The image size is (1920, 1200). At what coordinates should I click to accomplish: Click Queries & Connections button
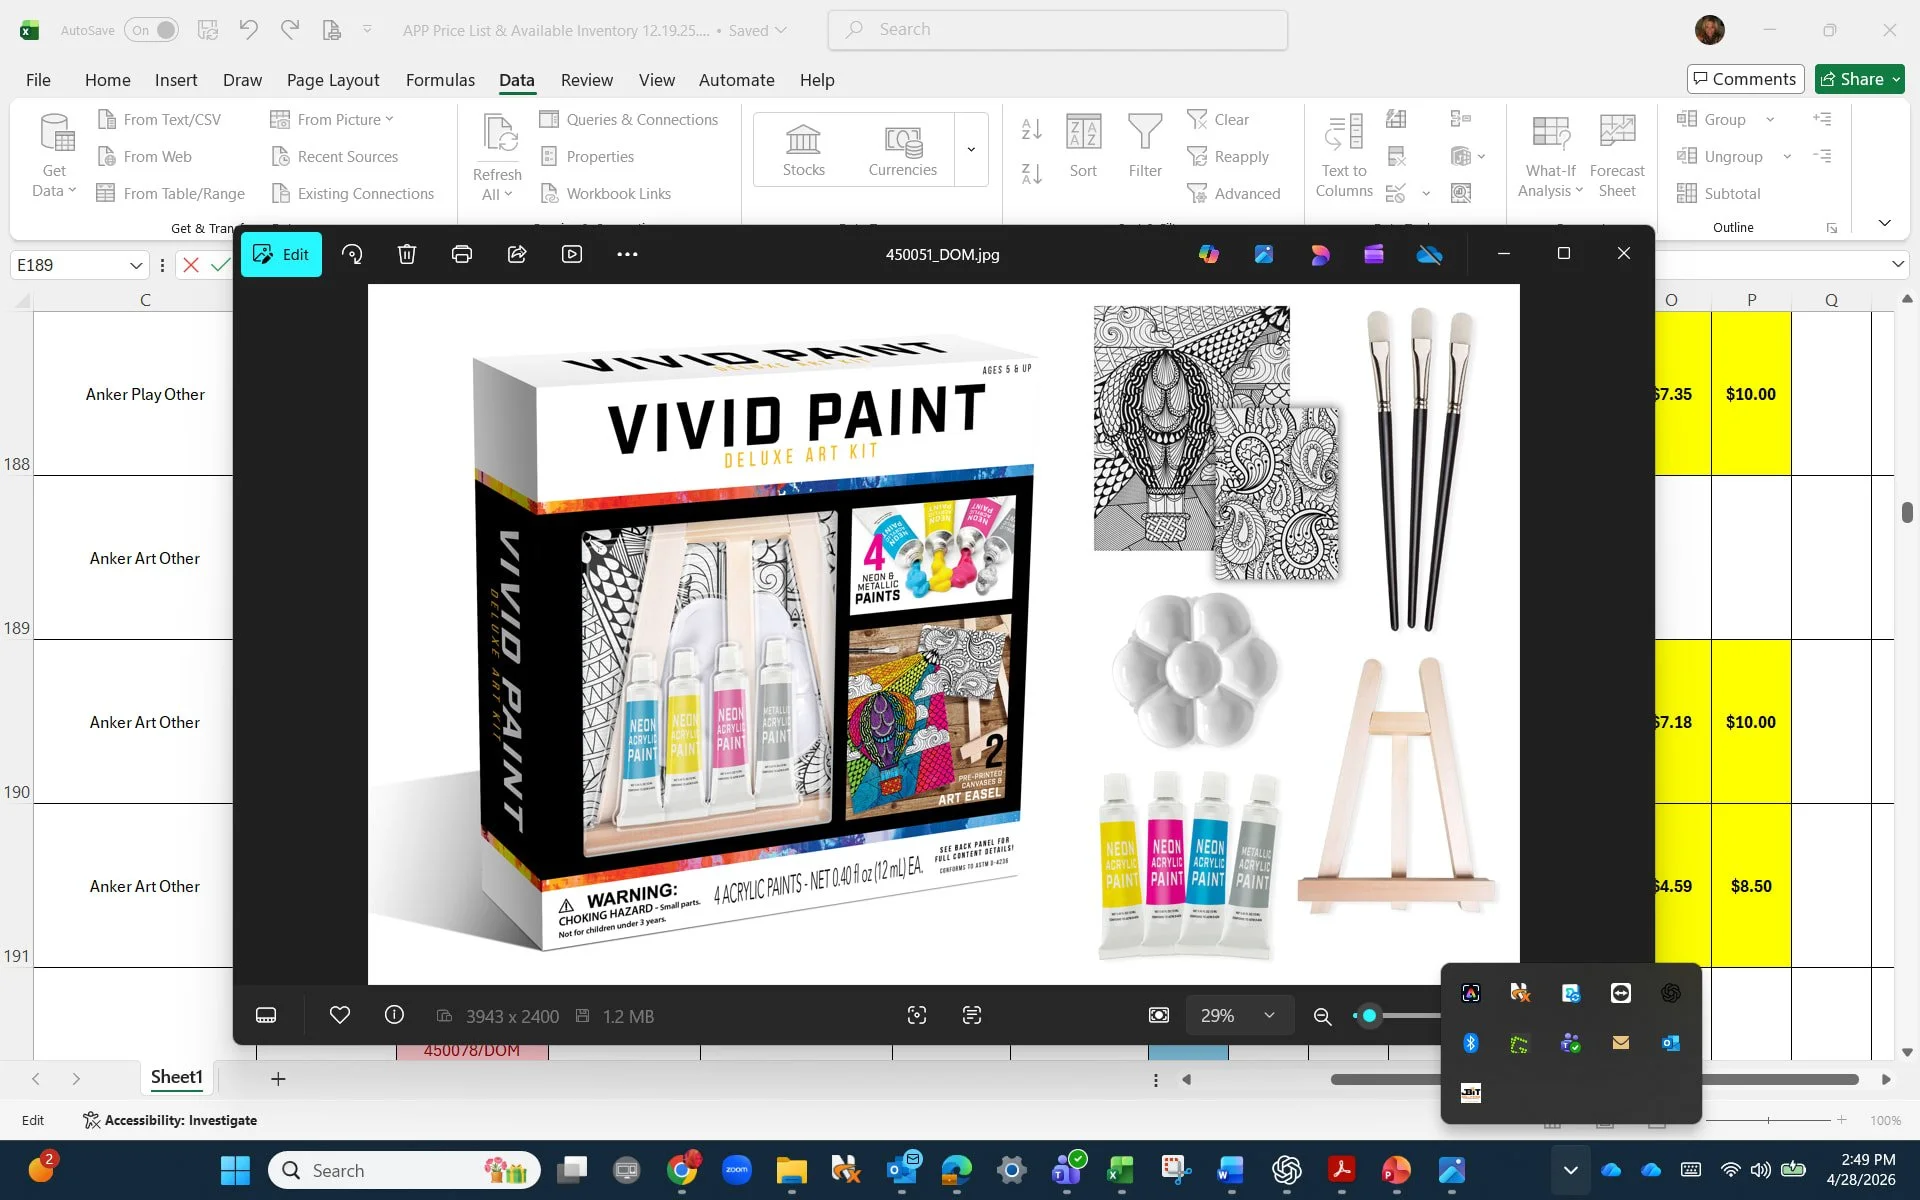tap(629, 119)
